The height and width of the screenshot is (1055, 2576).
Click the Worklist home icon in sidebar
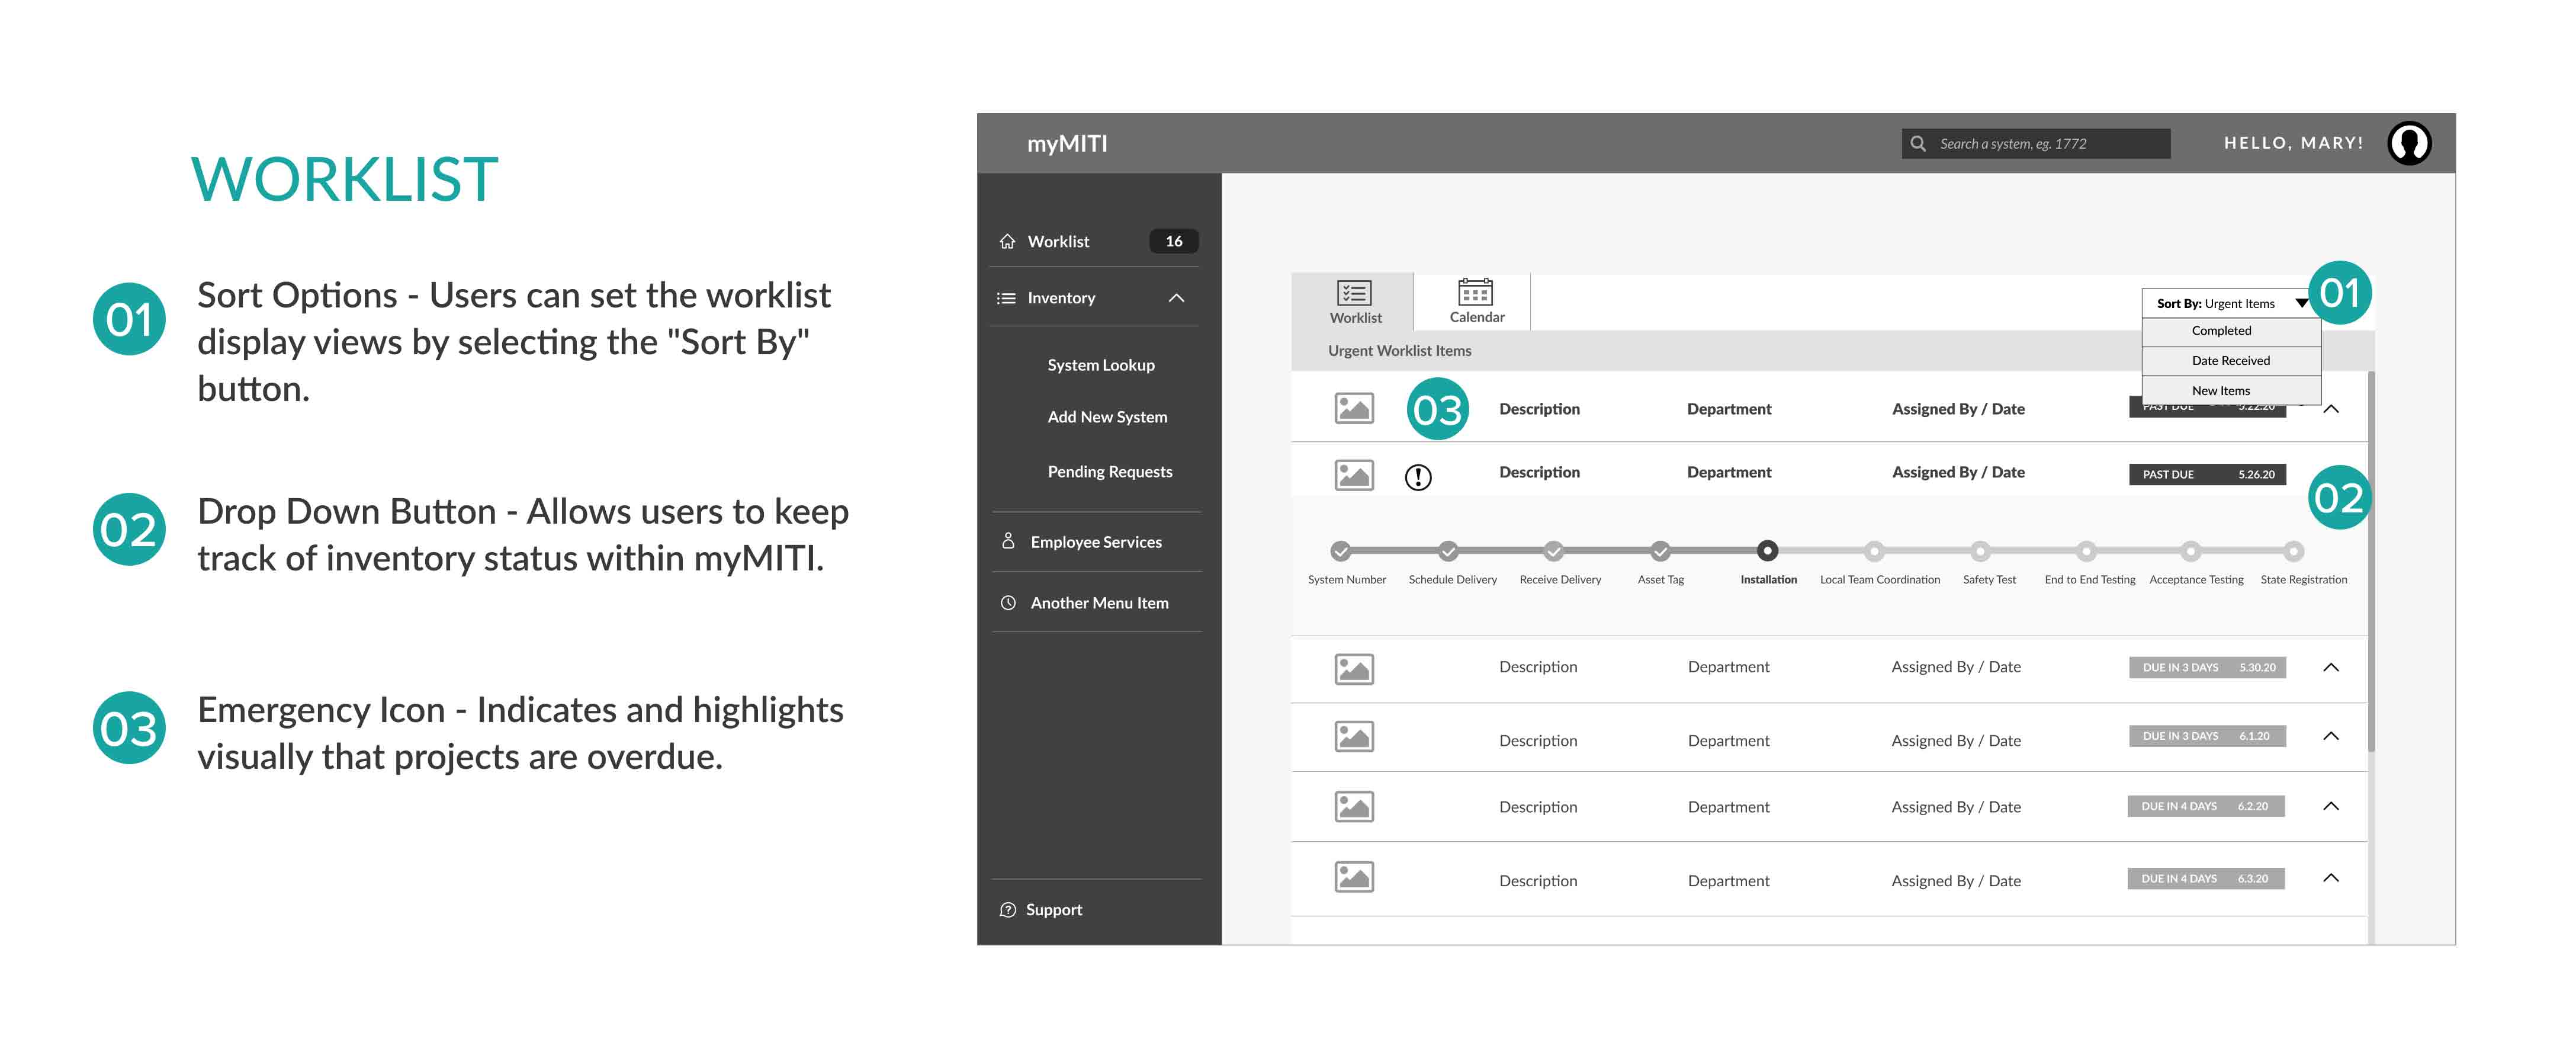(x=1007, y=241)
